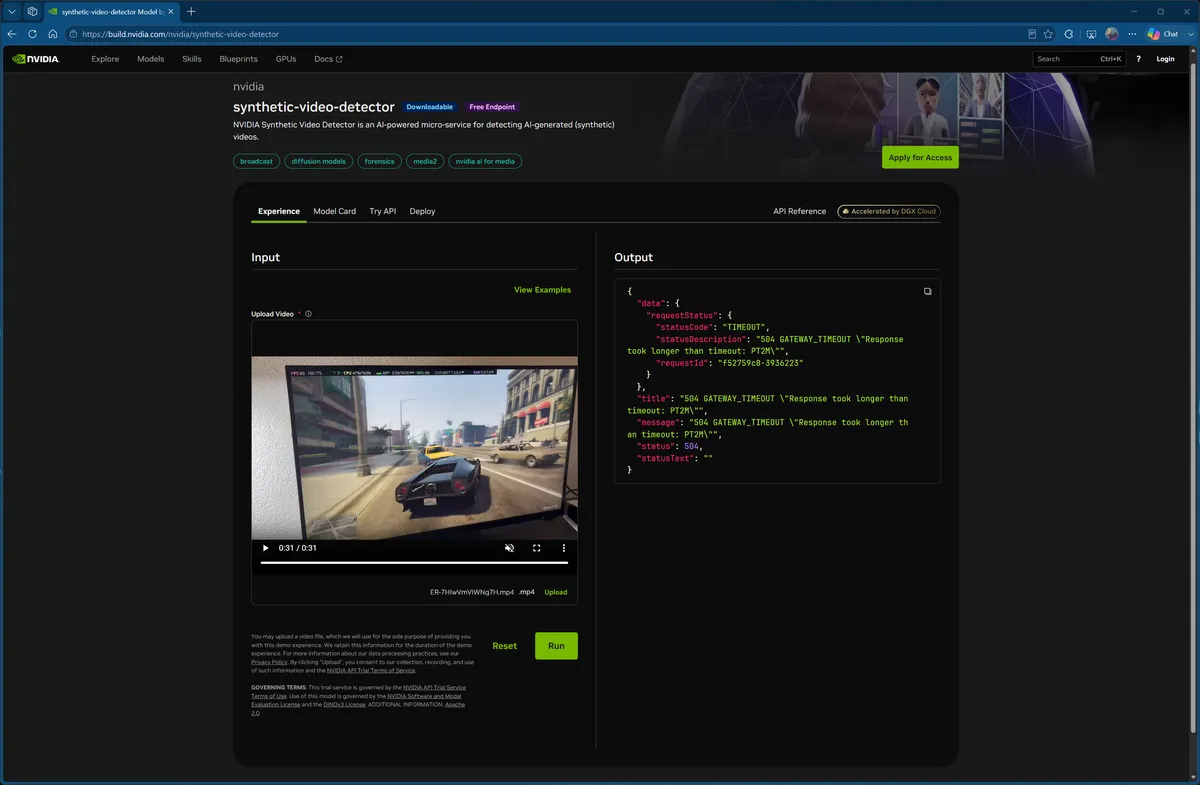Add this page to favorites
Viewport: 1200px width, 785px height.
[x=1048, y=33]
